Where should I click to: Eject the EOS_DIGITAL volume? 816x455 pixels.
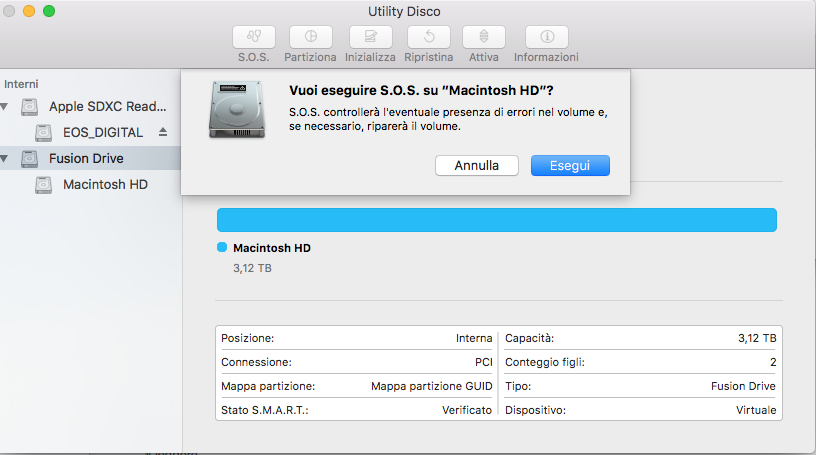pyautogui.click(x=163, y=132)
